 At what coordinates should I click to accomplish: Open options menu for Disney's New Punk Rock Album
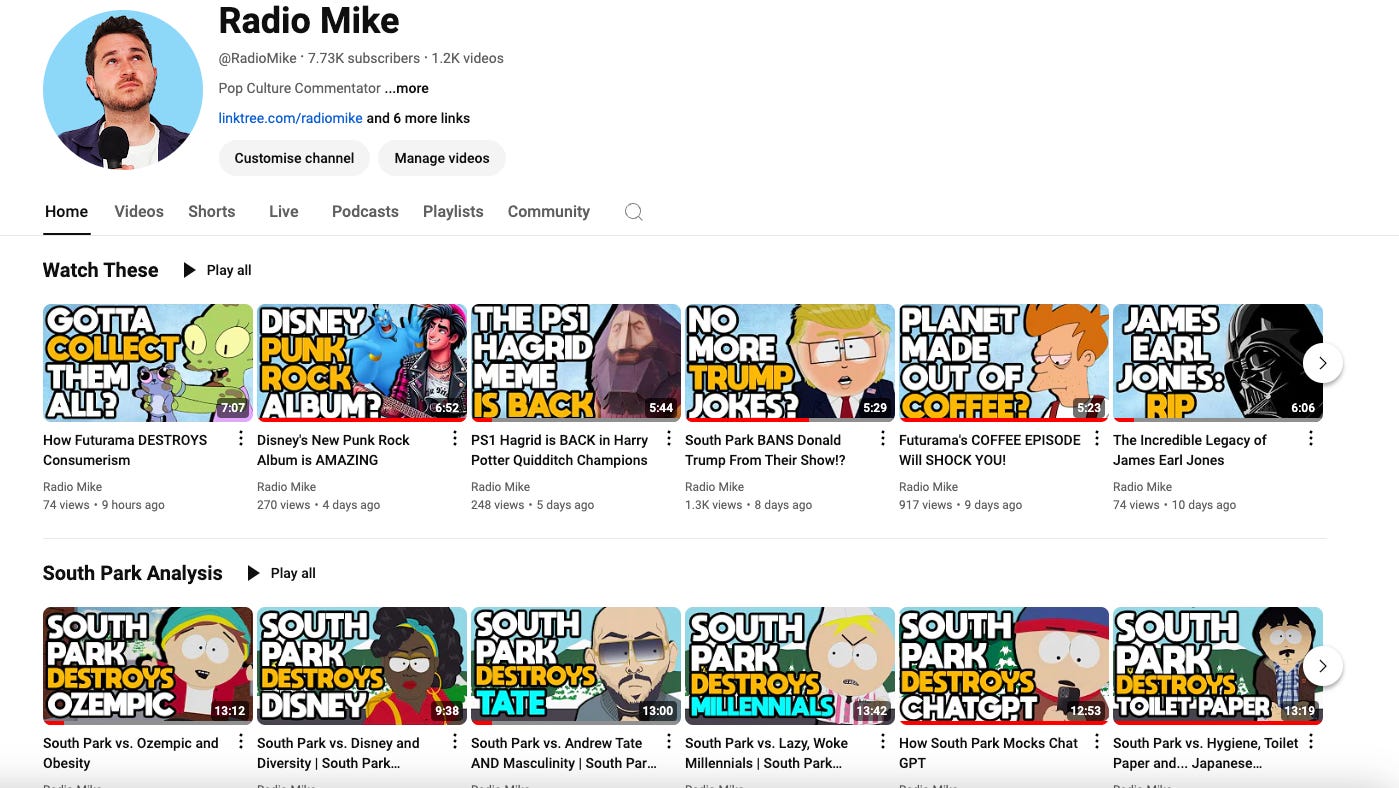[x=454, y=439]
